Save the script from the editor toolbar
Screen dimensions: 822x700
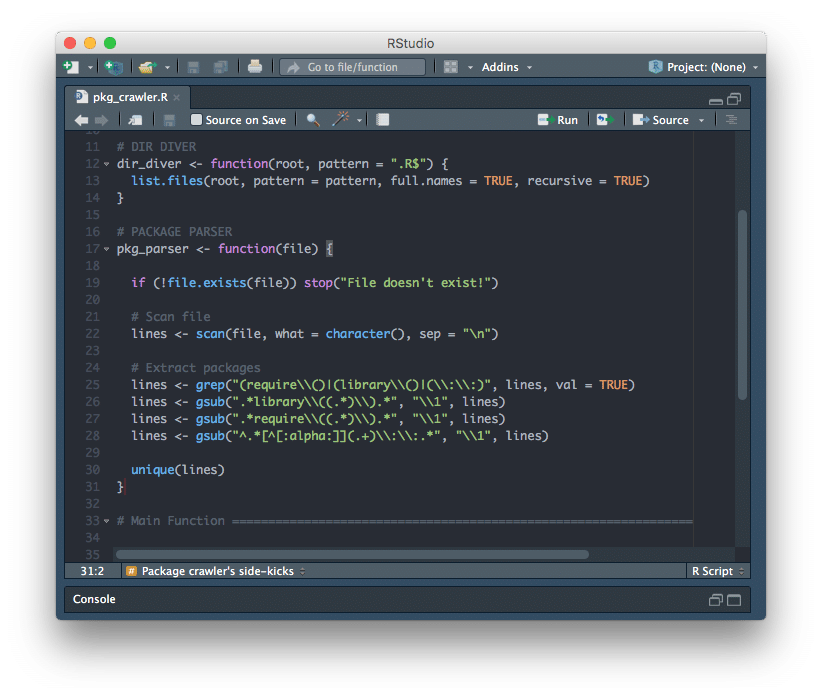click(x=169, y=120)
